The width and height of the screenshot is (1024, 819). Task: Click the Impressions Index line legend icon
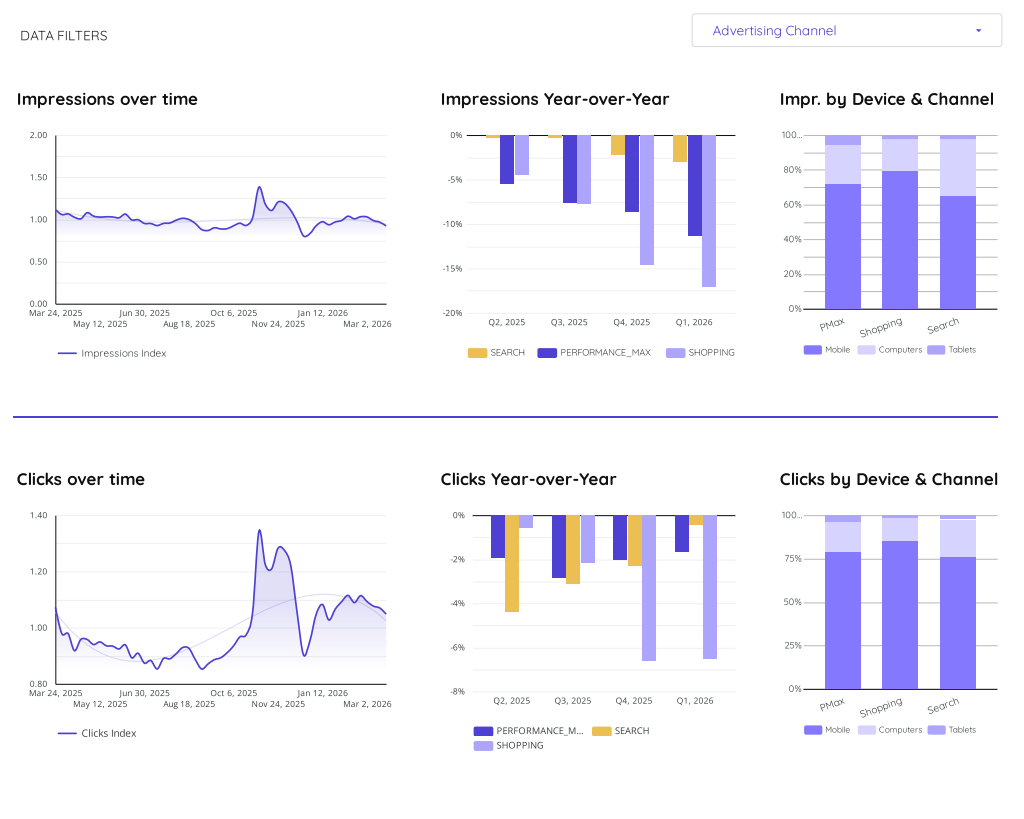(66, 353)
